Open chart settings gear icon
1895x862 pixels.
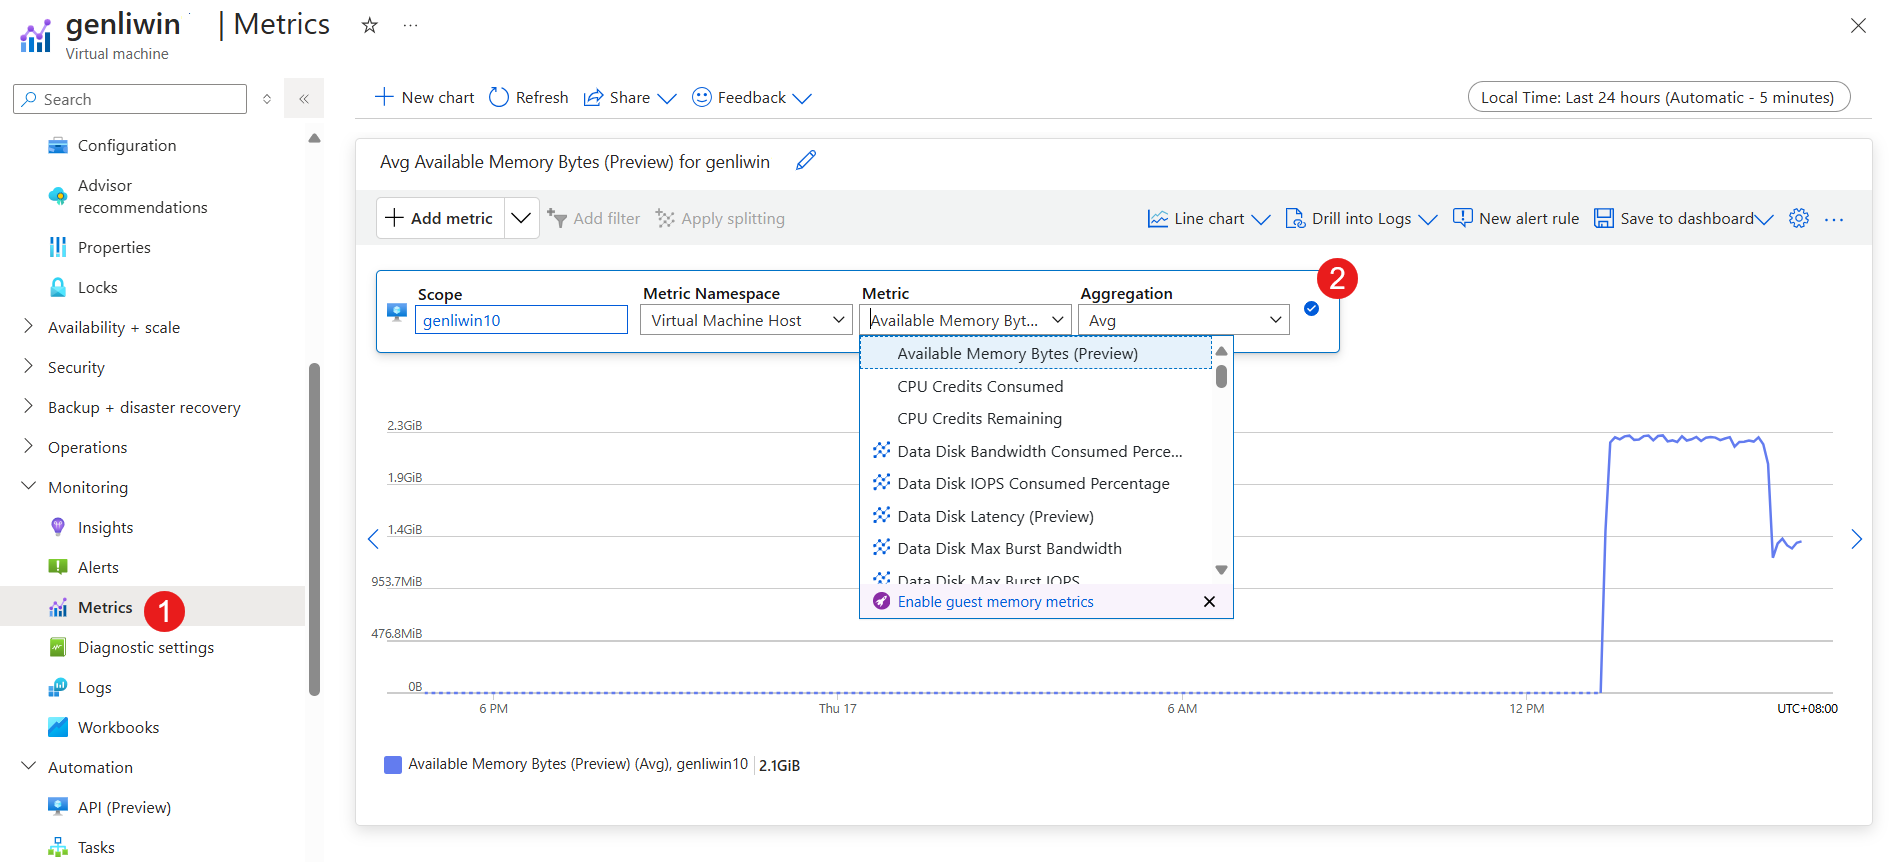pyautogui.click(x=1798, y=219)
